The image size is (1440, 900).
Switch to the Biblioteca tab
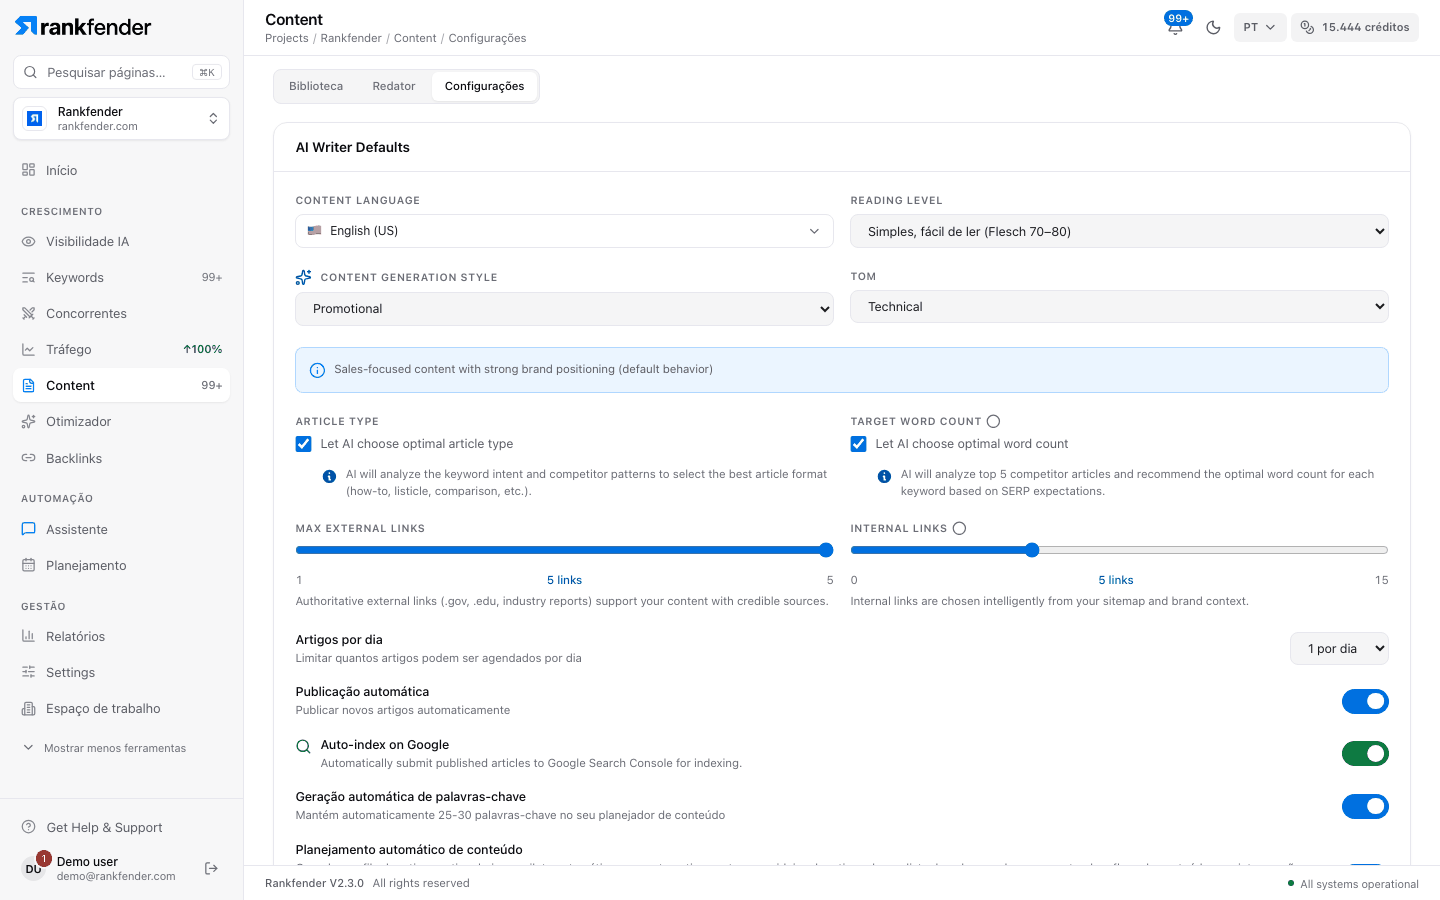316,86
